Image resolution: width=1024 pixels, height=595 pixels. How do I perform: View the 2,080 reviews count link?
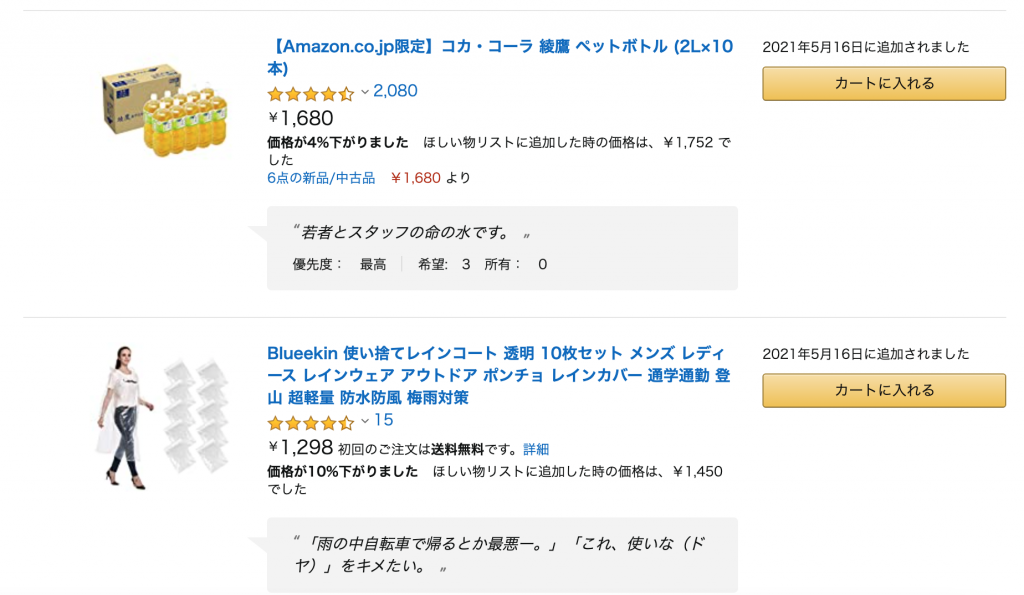(395, 91)
